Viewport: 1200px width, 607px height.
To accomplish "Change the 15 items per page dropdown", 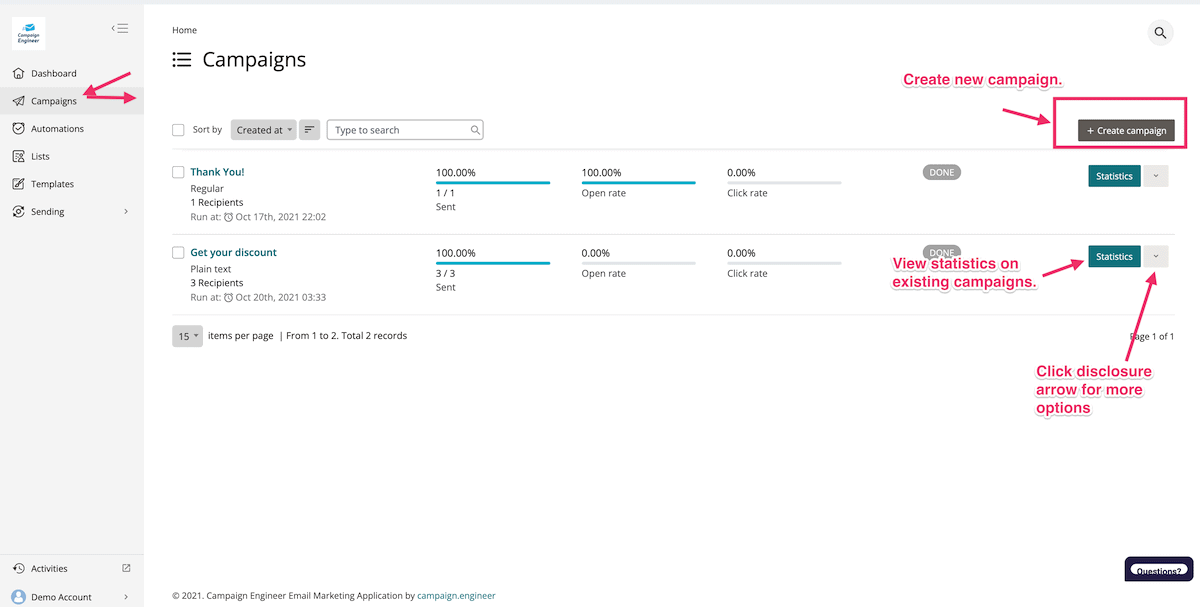I will 187,336.
